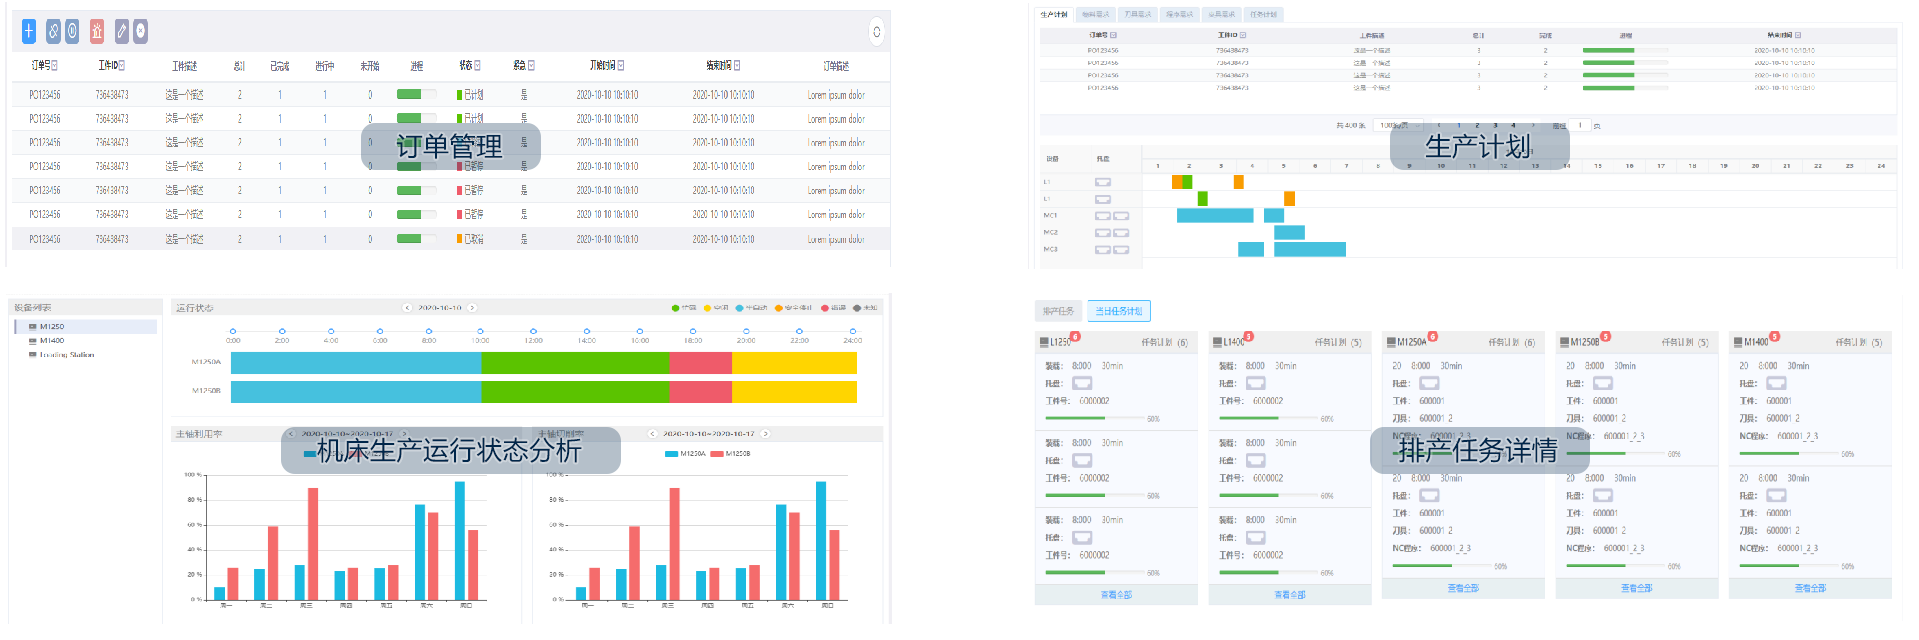Go to page 3 in production plan pagination

click(1495, 126)
